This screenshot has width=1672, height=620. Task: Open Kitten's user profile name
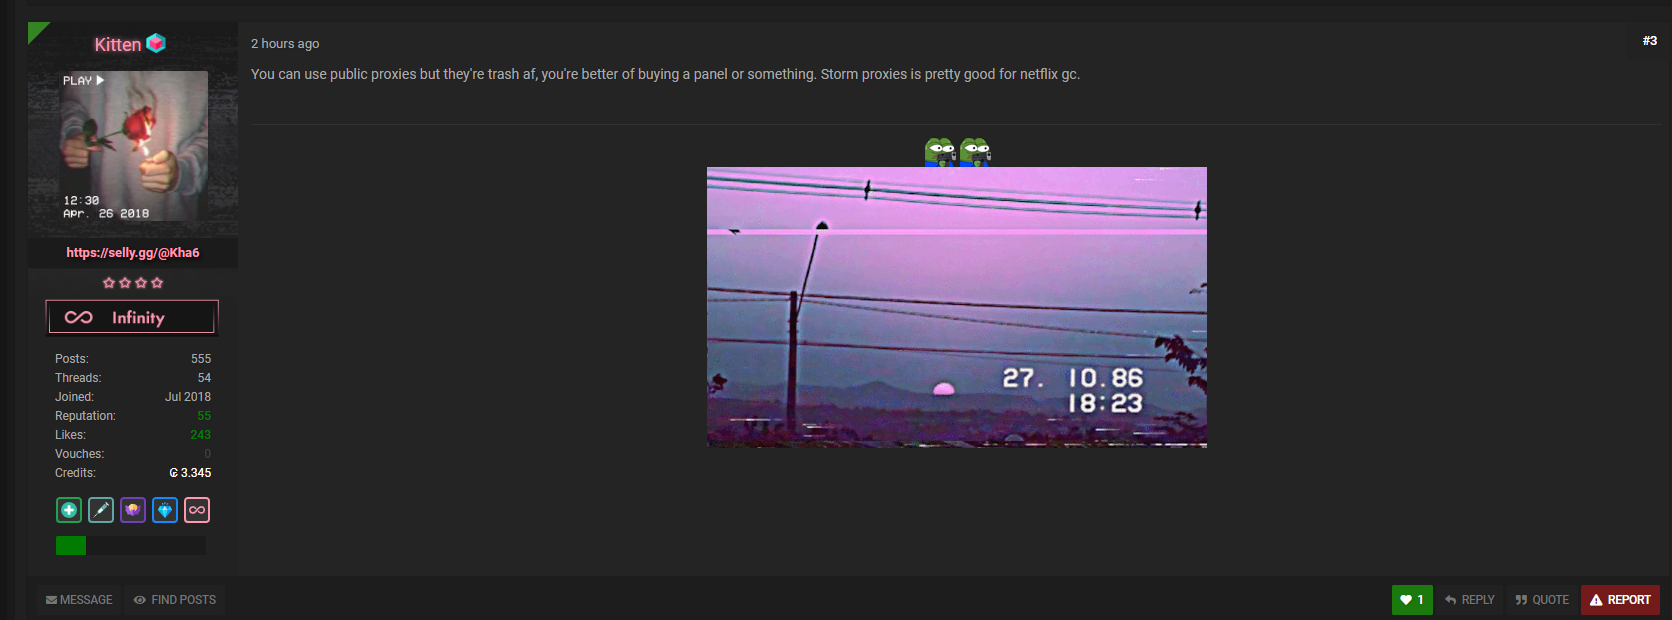click(x=118, y=44)
